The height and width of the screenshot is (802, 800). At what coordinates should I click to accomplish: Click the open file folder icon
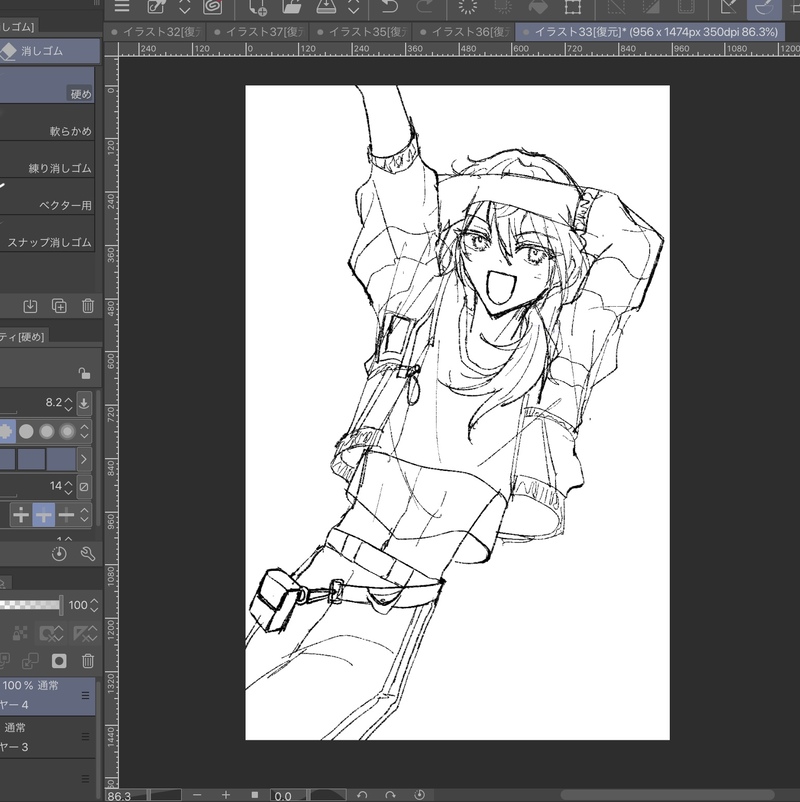click(x=291, y=7)
